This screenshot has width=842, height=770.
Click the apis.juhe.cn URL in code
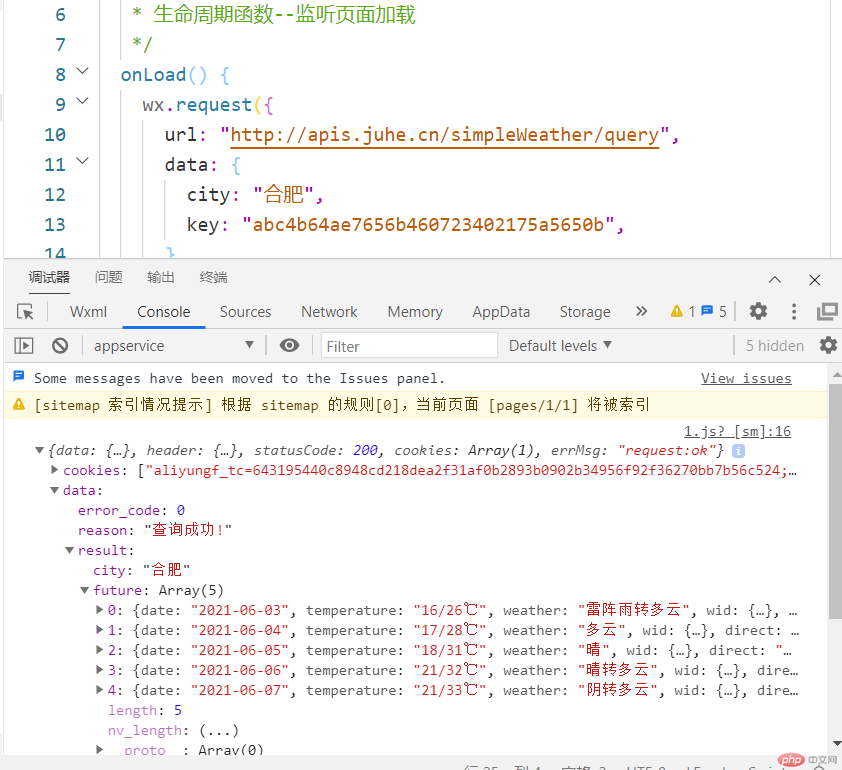pos(445,135)
